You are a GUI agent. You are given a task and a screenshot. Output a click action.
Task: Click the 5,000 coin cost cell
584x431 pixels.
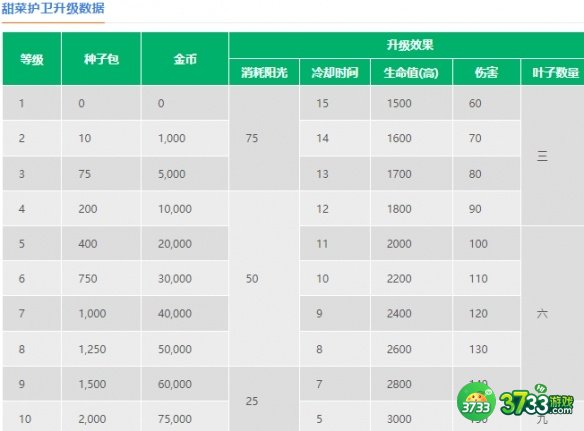point(185,174)
